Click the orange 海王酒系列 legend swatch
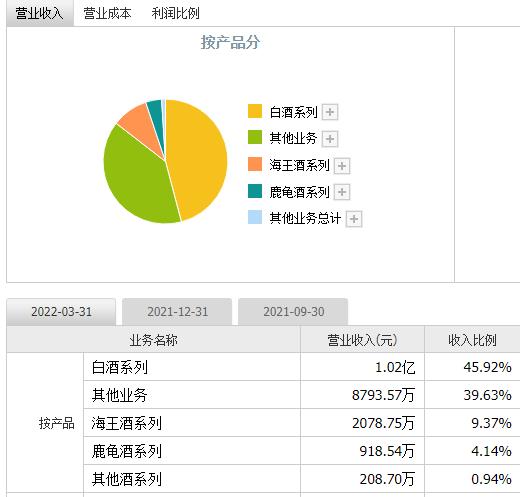The image size is (520, 497). (255, 164)
